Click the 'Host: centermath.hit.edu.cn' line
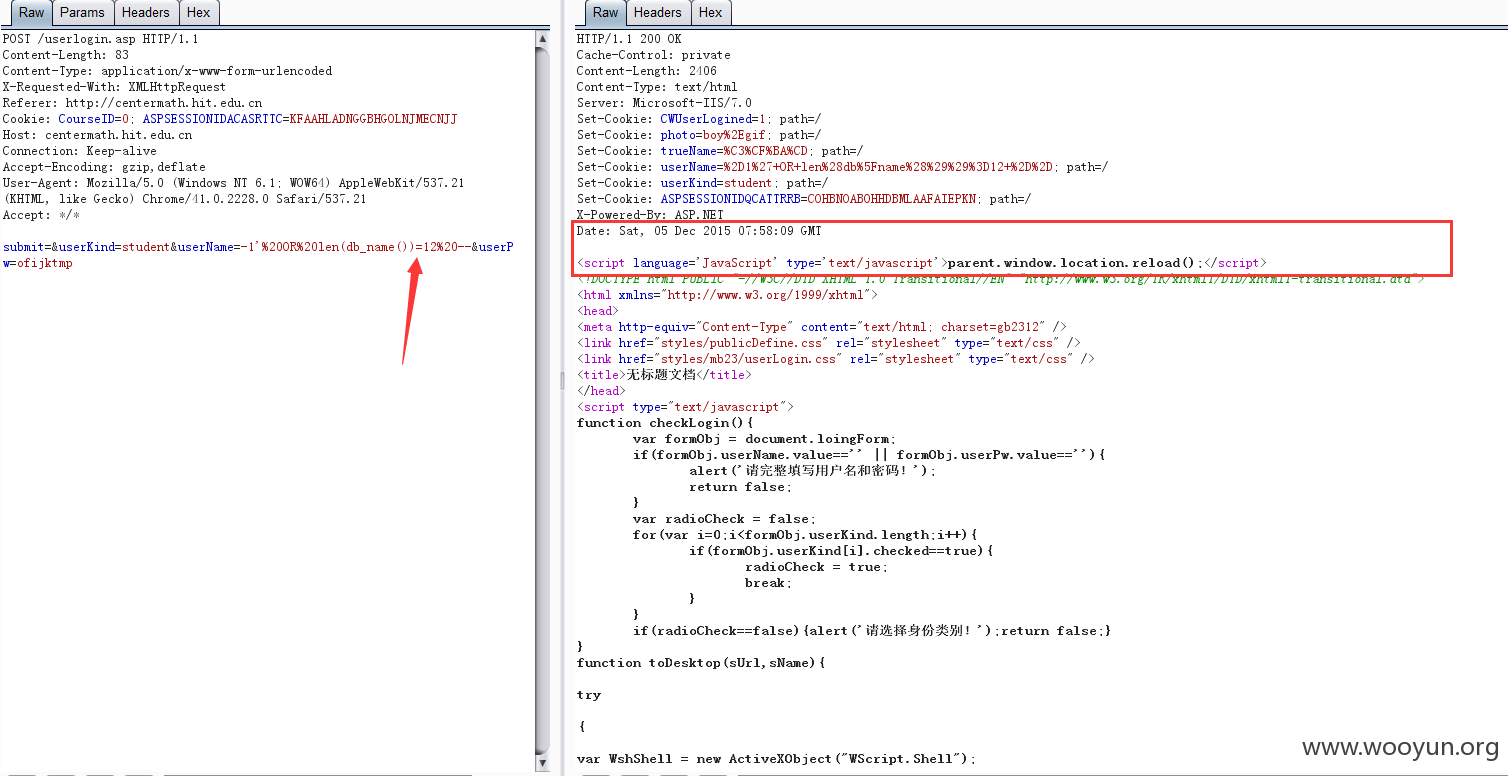The width and height of the screenshot is (1508, 776). (x=97, y=135)
